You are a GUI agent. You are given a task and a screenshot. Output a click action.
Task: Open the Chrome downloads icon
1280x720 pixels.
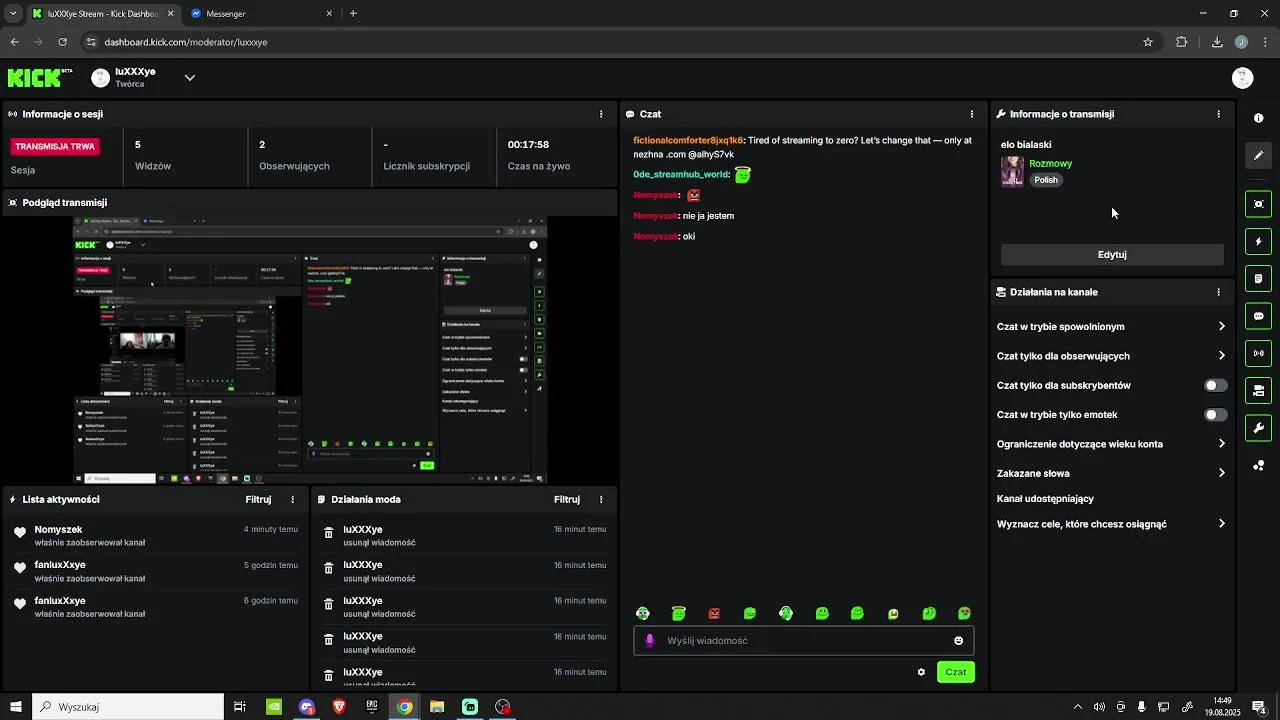point(1217,42)
